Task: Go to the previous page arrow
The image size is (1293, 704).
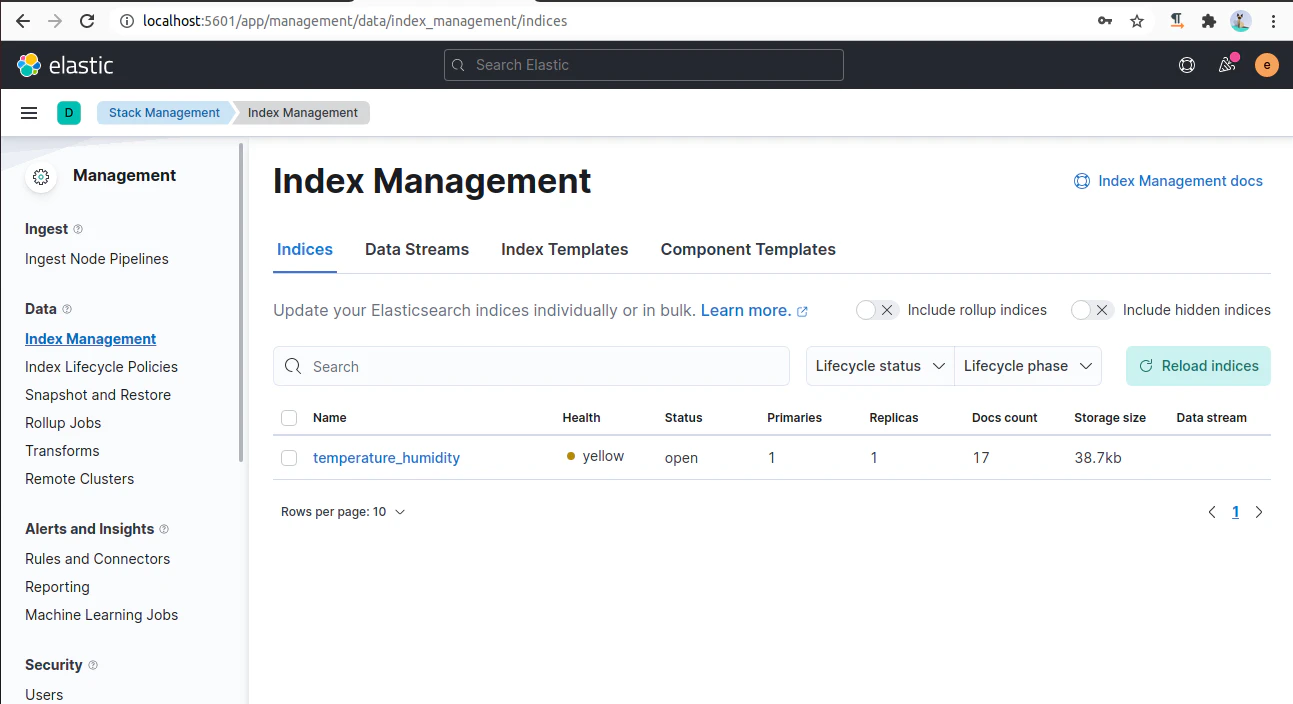Action: [1212, 512]
